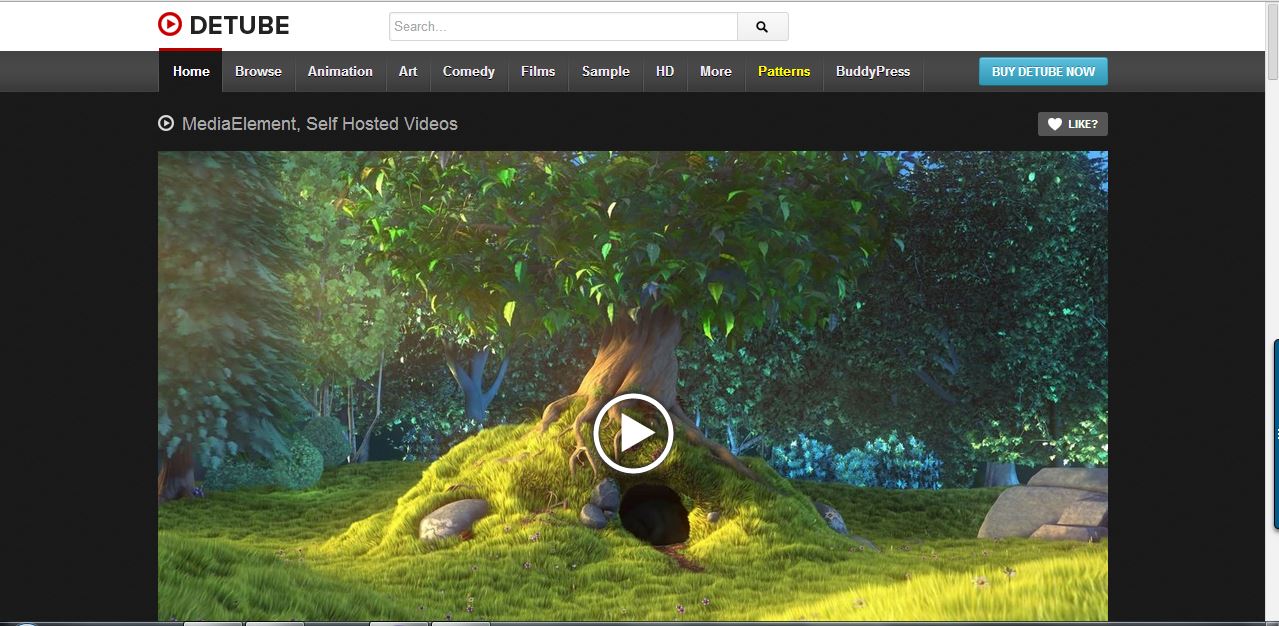Image resolution: width=1279 pixels, height=626 pixels.
Task: Open the Comedy category
Action: 469,71
